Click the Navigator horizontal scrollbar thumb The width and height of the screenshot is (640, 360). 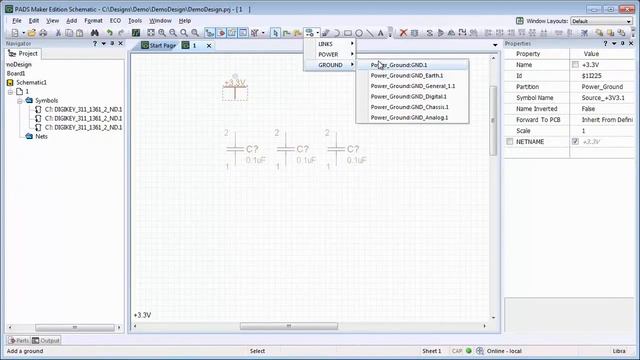pos(75,327)
